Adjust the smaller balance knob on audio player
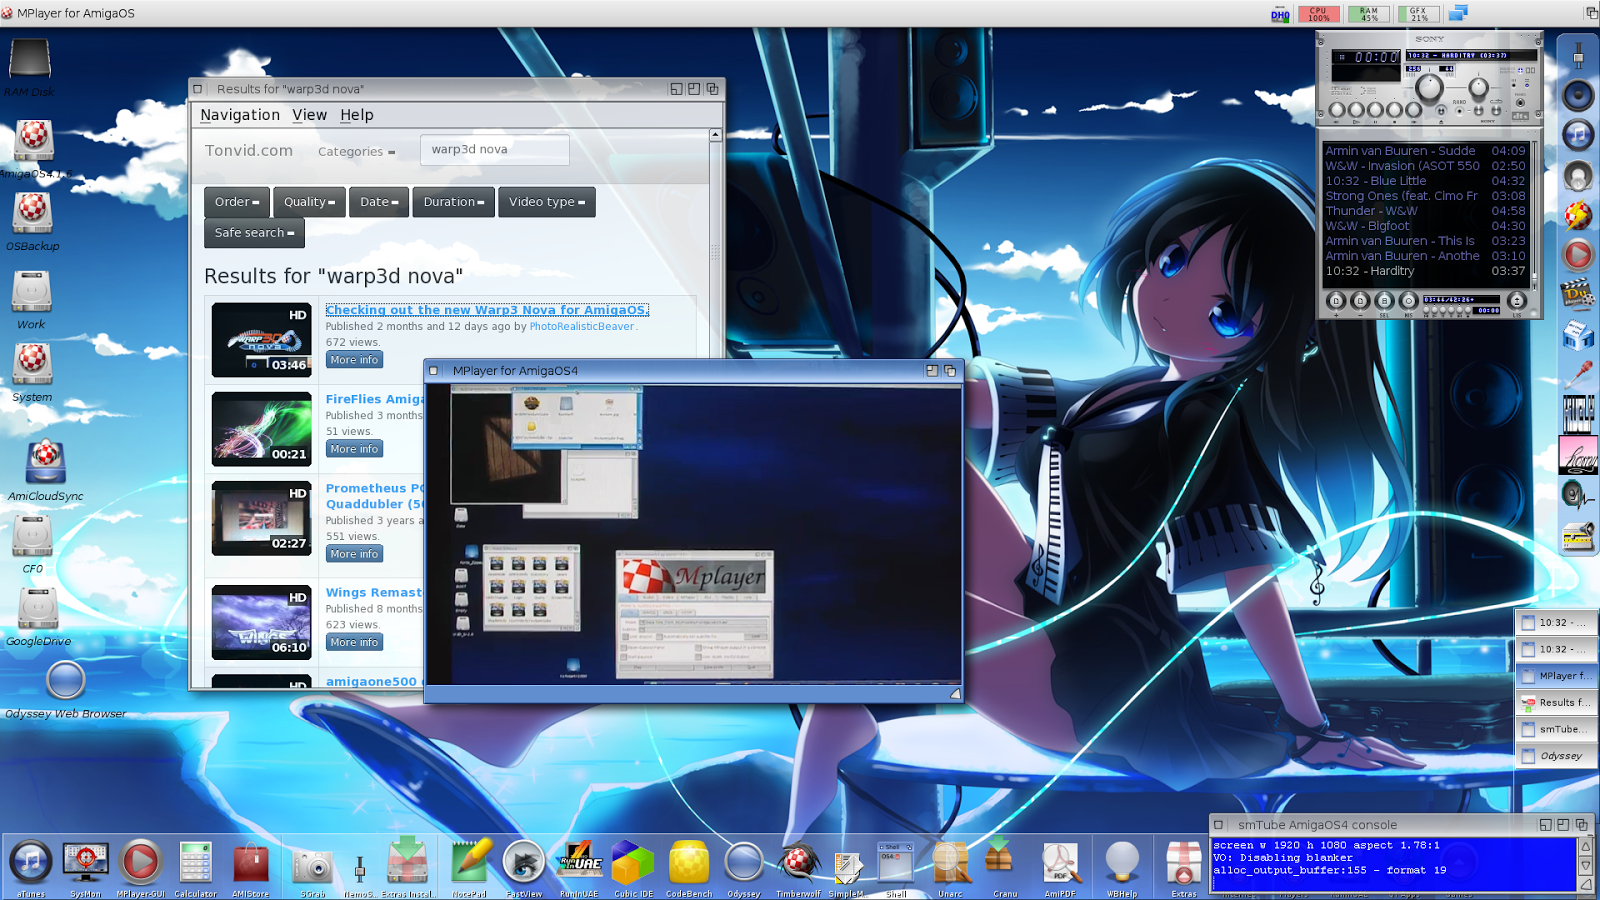Viewport: 1600px width, 900px height. 1478,88
